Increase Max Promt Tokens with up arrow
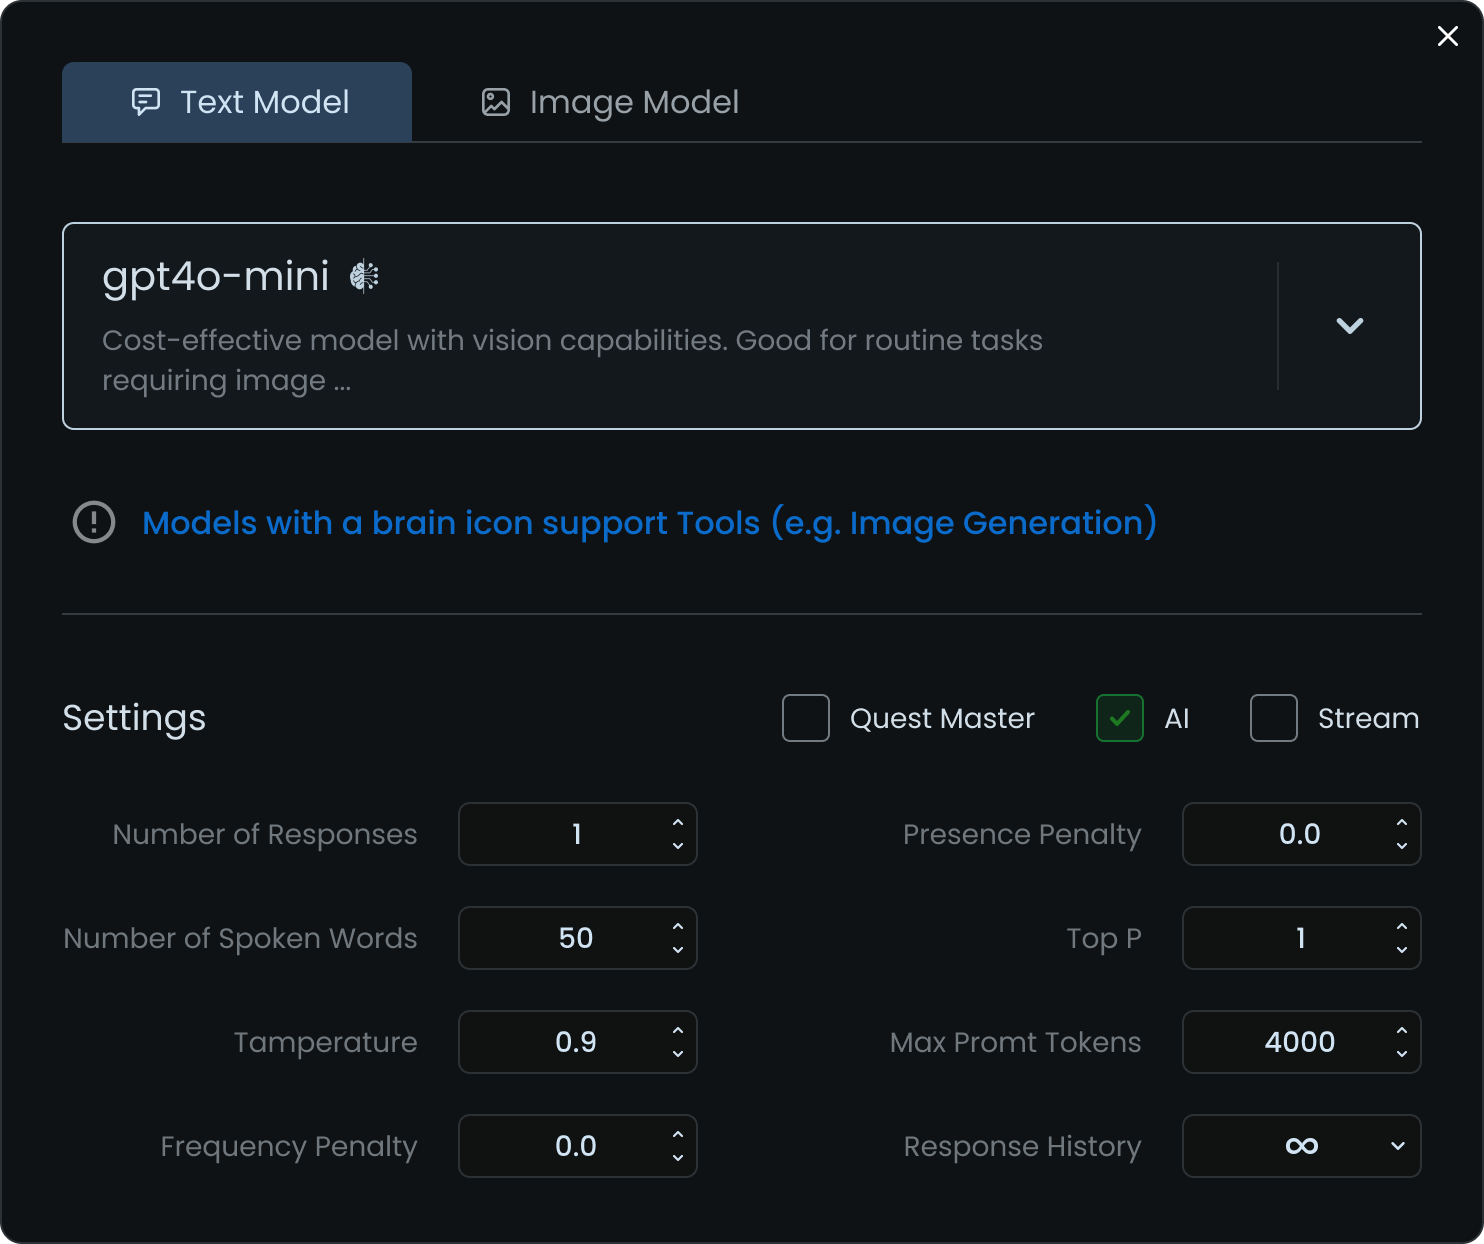This screenshot has height=1244, width=1484. (1401, 1031)
